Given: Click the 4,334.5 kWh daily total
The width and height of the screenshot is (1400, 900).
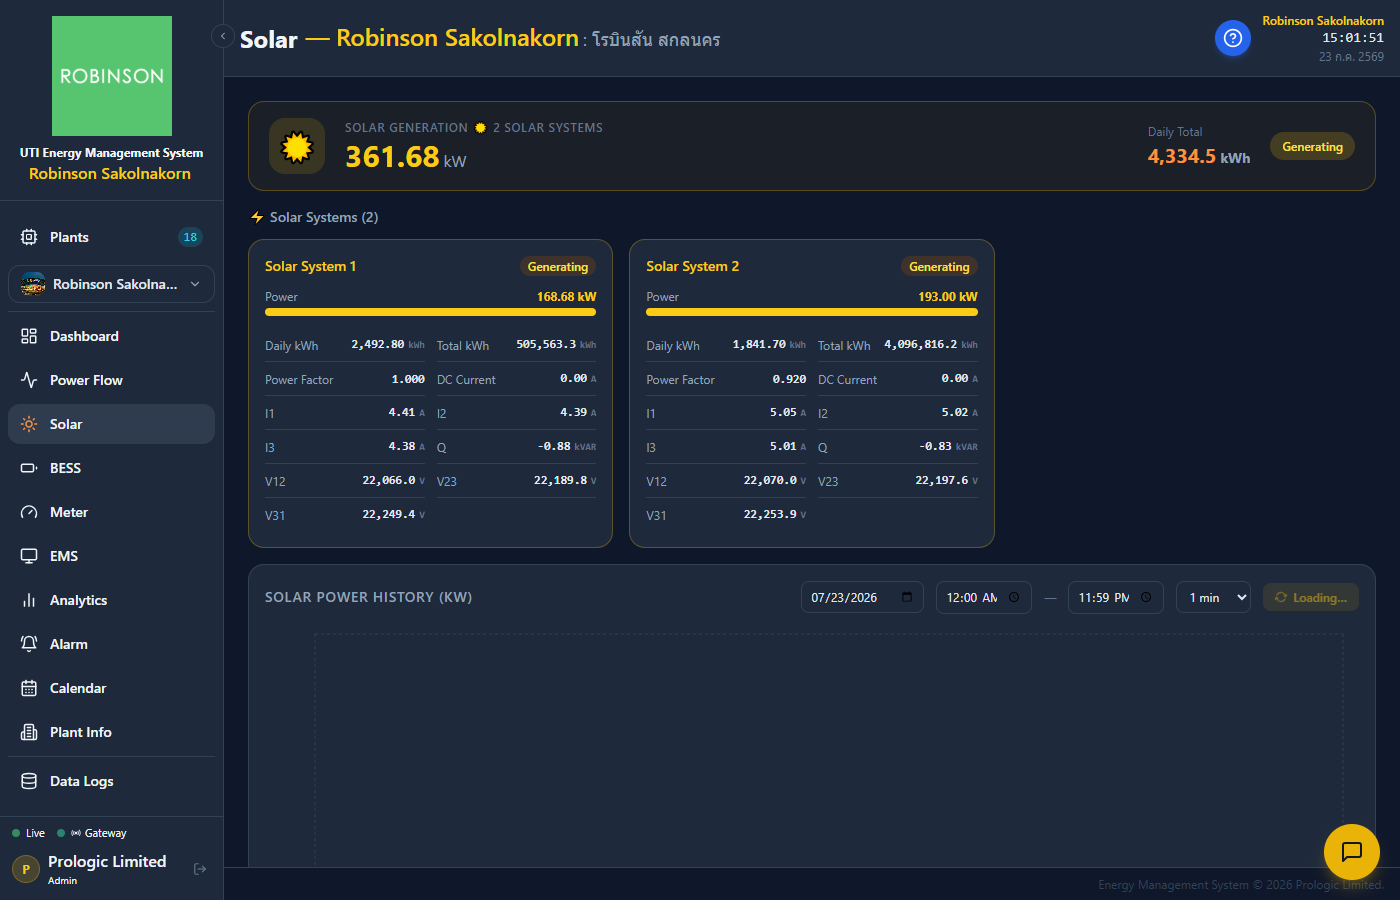Looking at the screenshot, I should 1198,156.
